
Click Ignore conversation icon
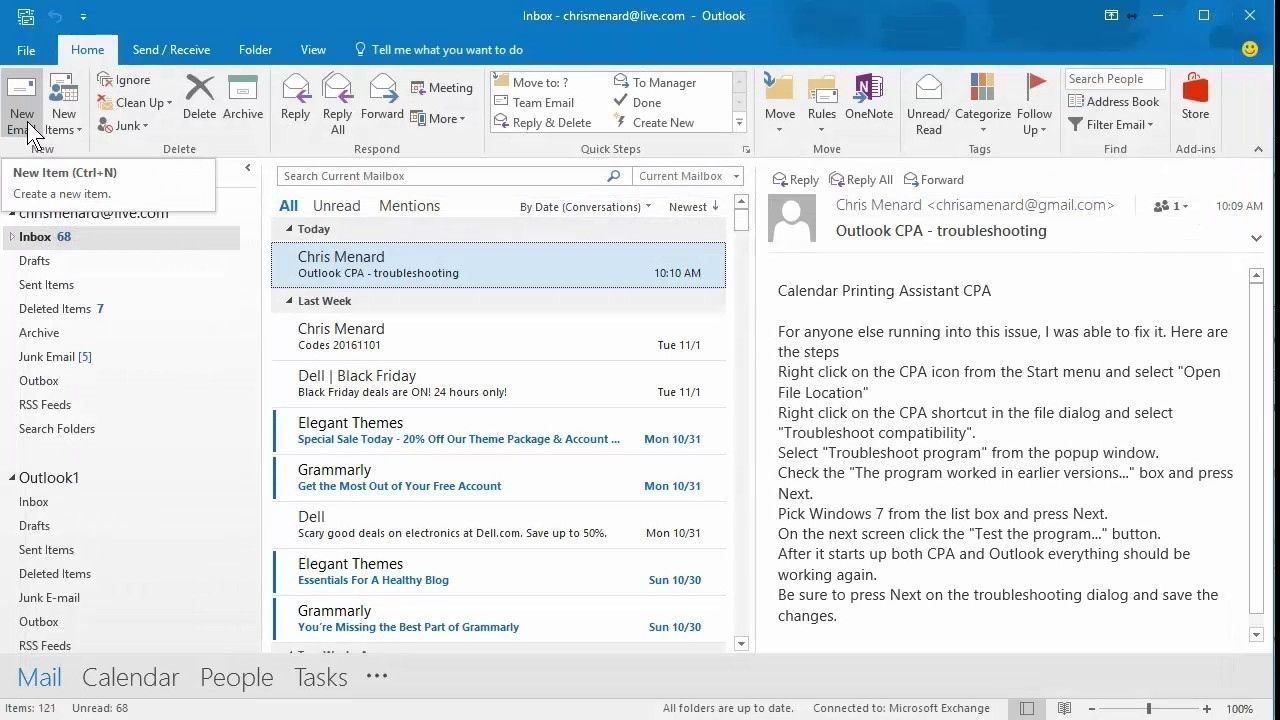click(x=105, y=80)
